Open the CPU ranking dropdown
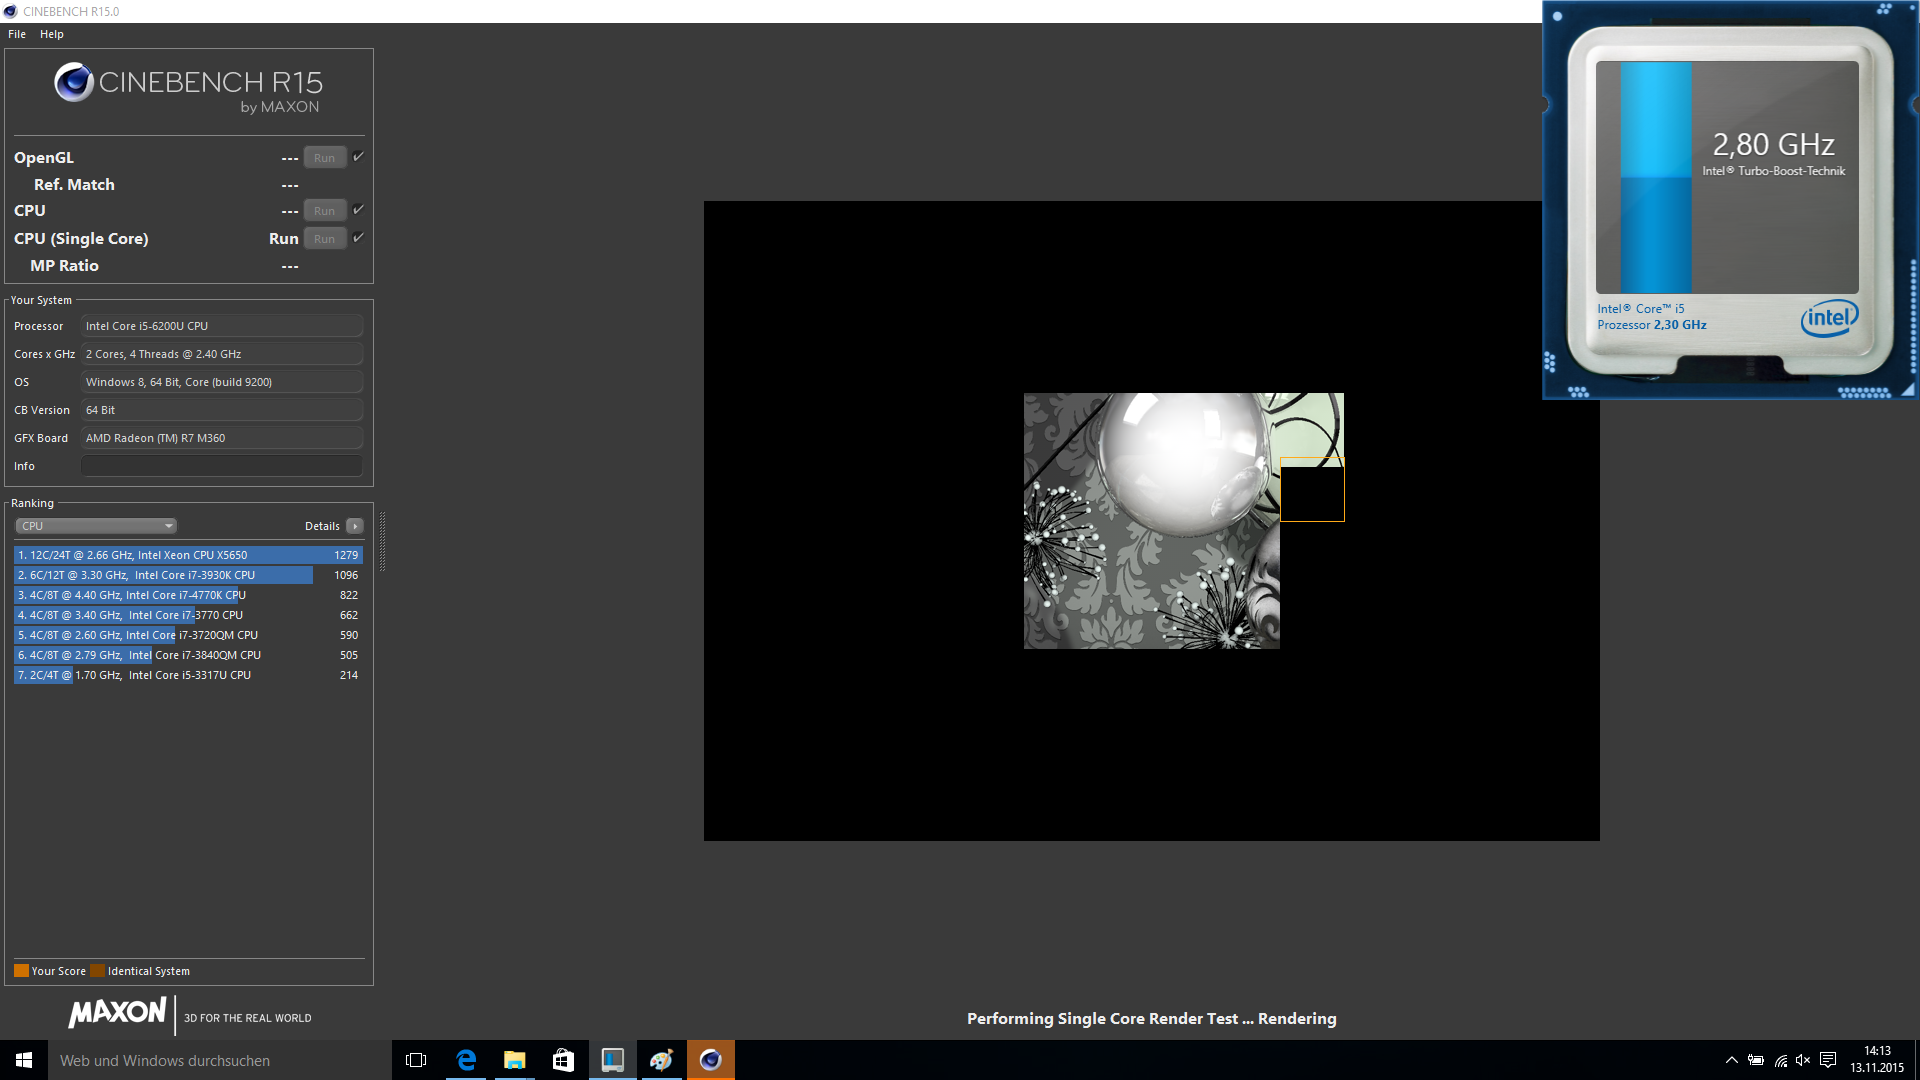The width and height of the screenshot is (1920, 1080). pyautogui.click(x=96, y=526)
